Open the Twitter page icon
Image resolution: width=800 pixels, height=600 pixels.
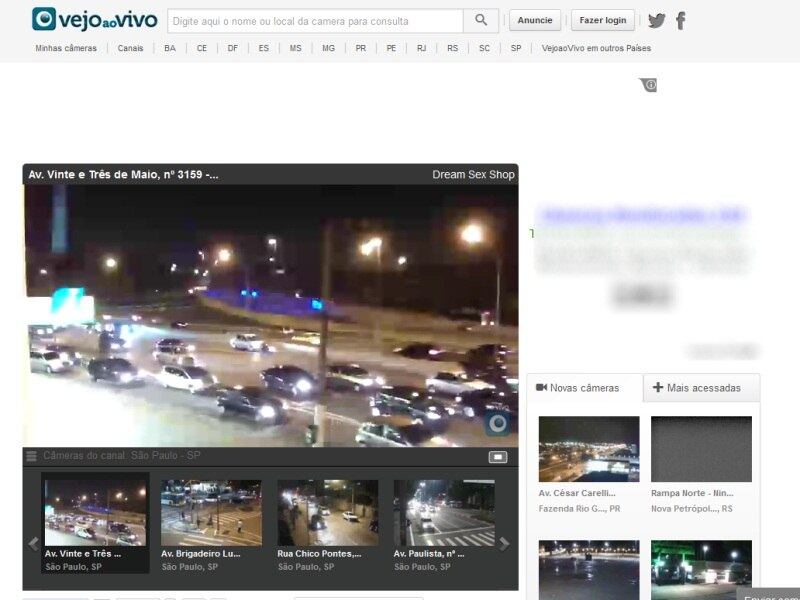(x=657, y=20)
